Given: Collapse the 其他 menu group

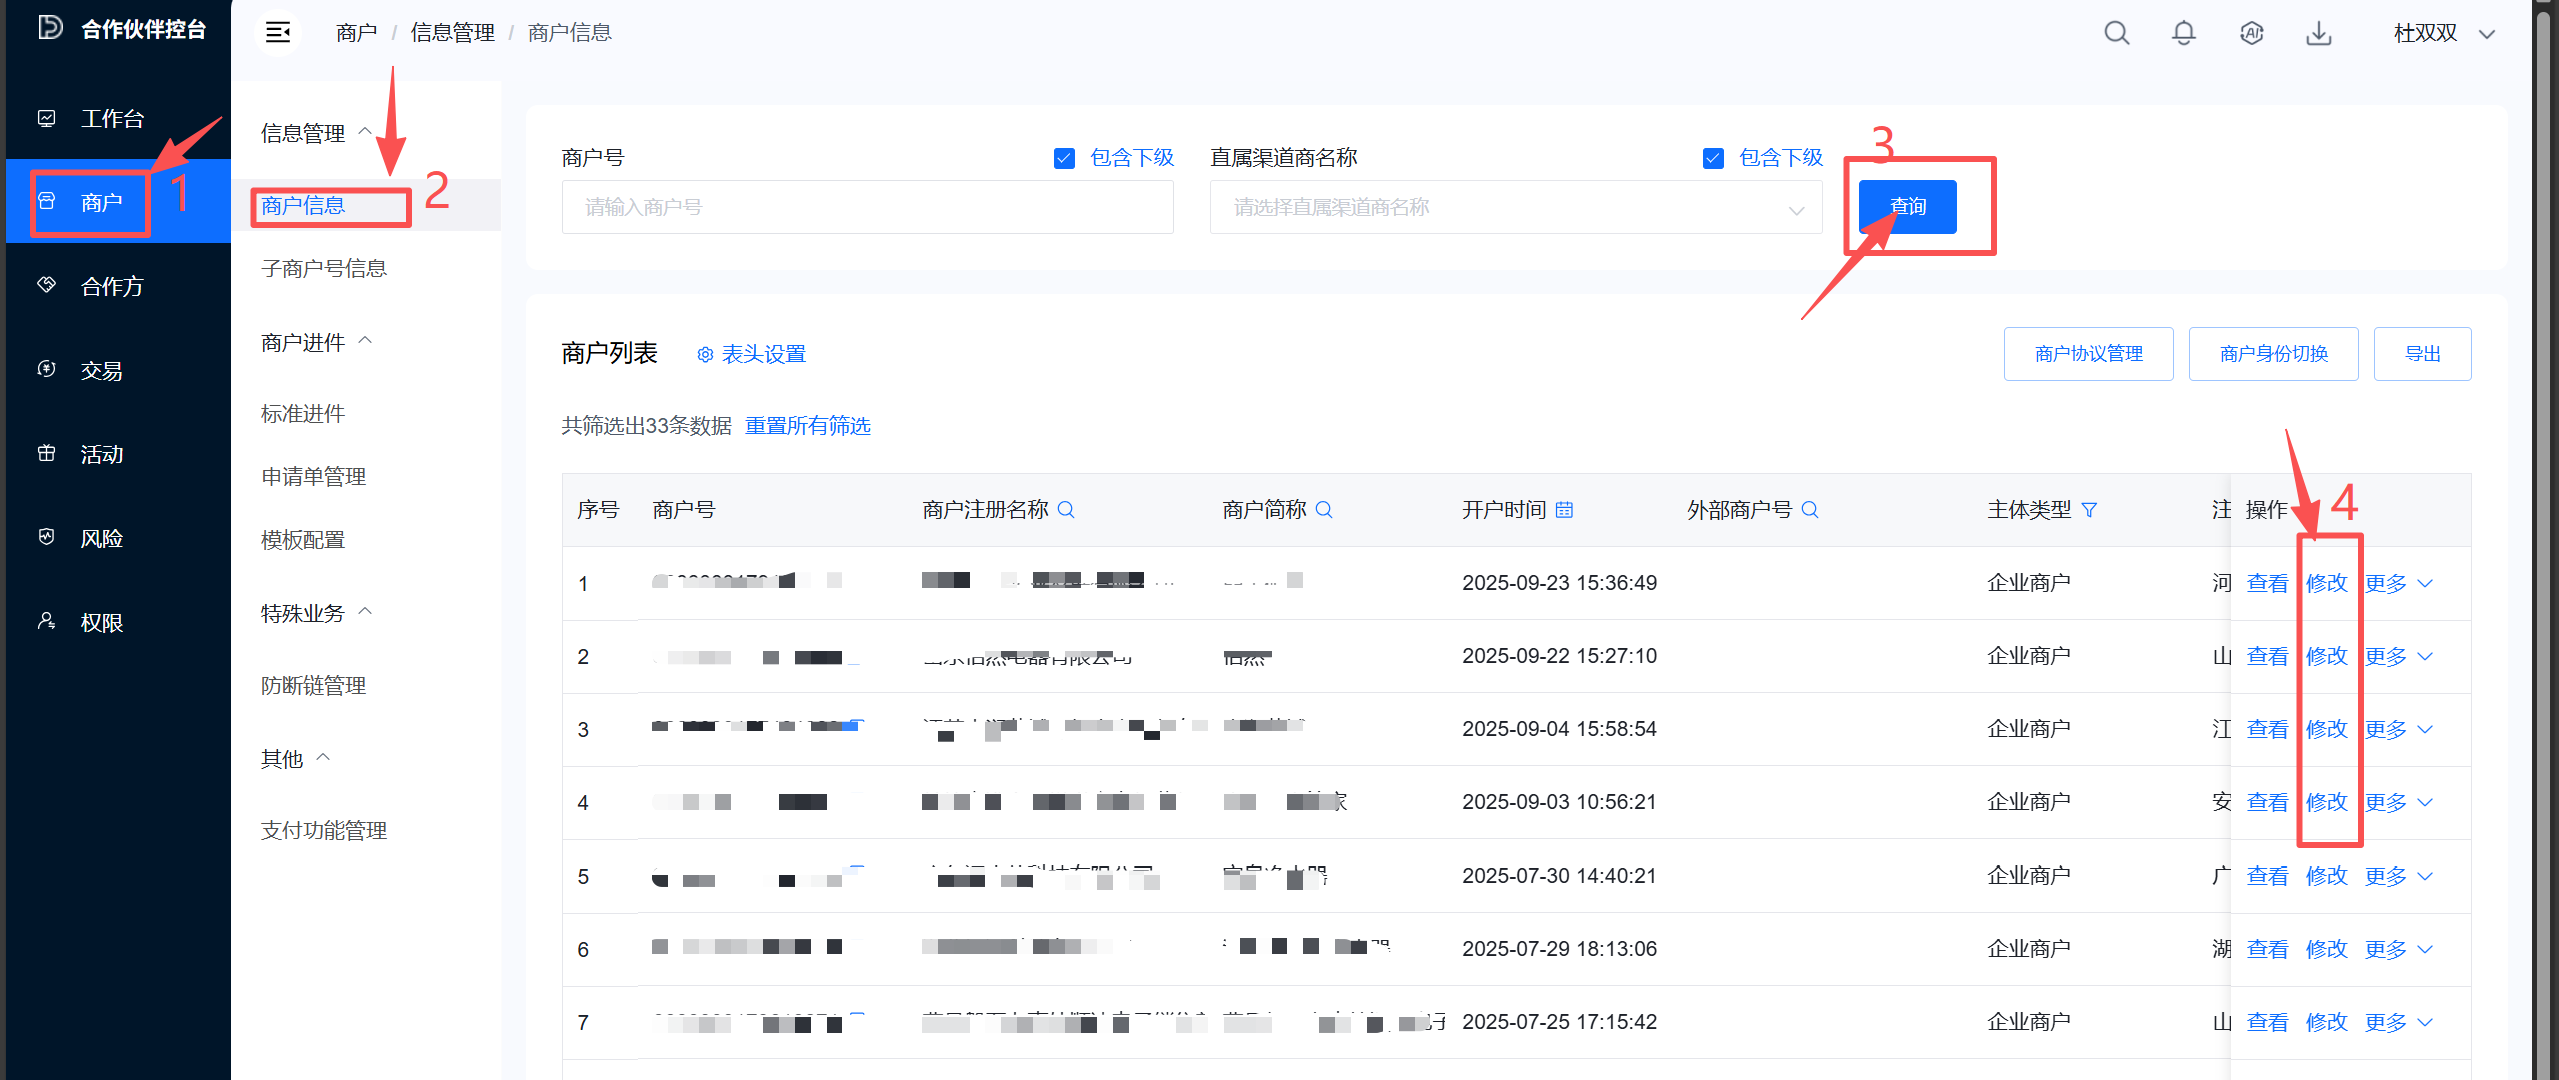Looking at the screenshot, I should [295, 759].
